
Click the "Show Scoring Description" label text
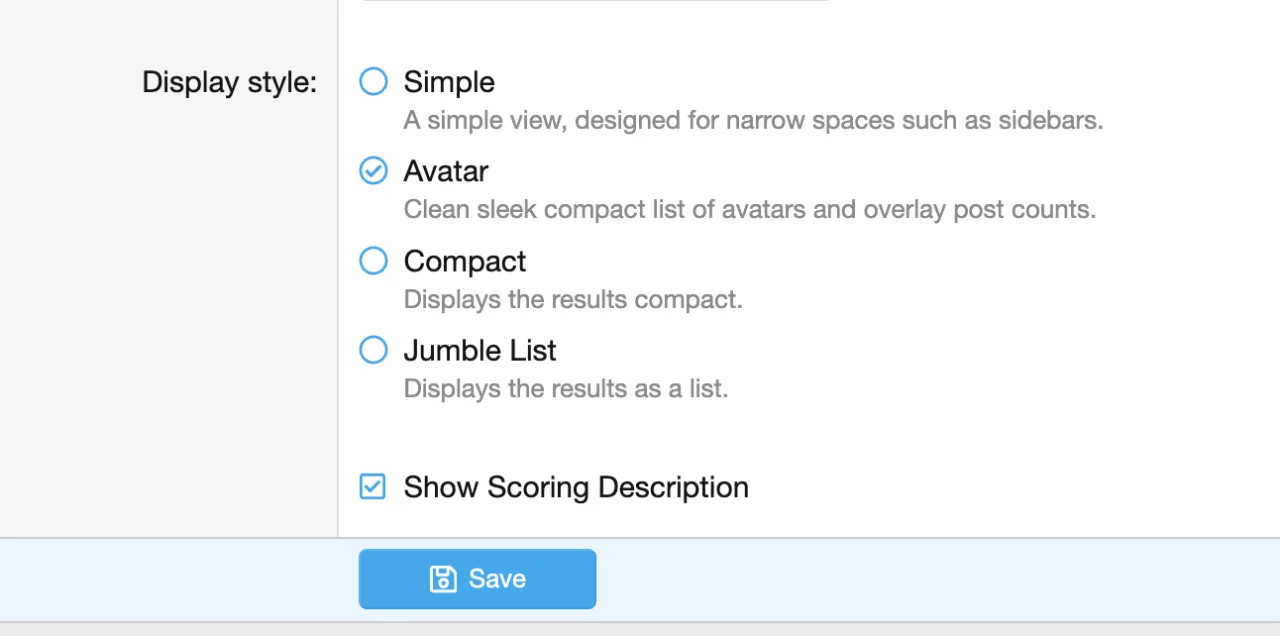click(x=576, y=487)
